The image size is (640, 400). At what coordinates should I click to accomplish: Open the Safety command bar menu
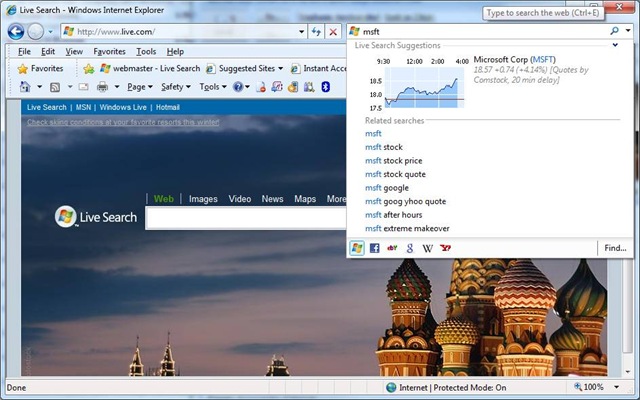(176, 87)
